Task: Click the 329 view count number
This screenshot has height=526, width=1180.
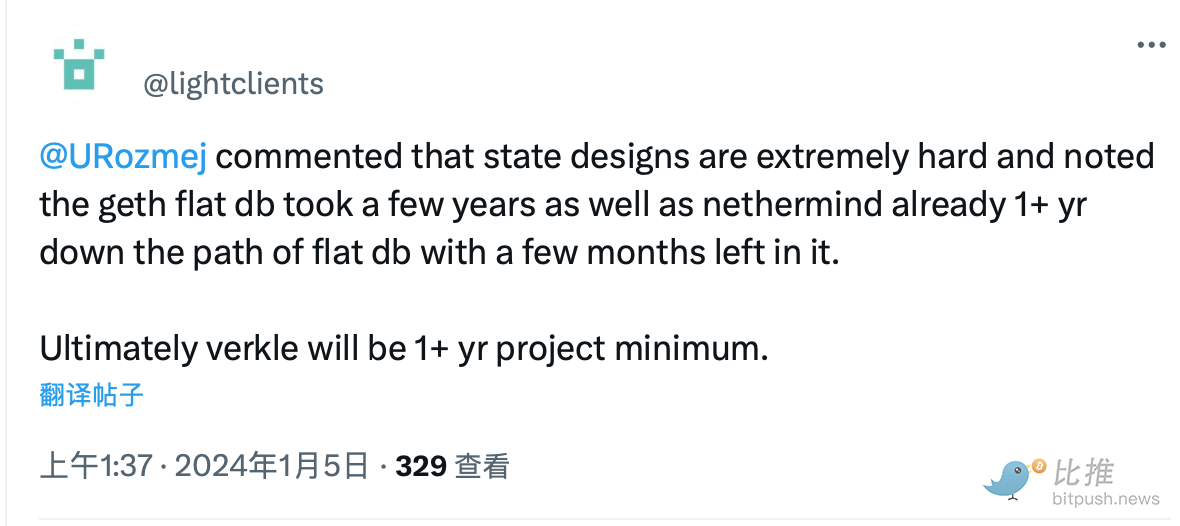Action: 421,466
